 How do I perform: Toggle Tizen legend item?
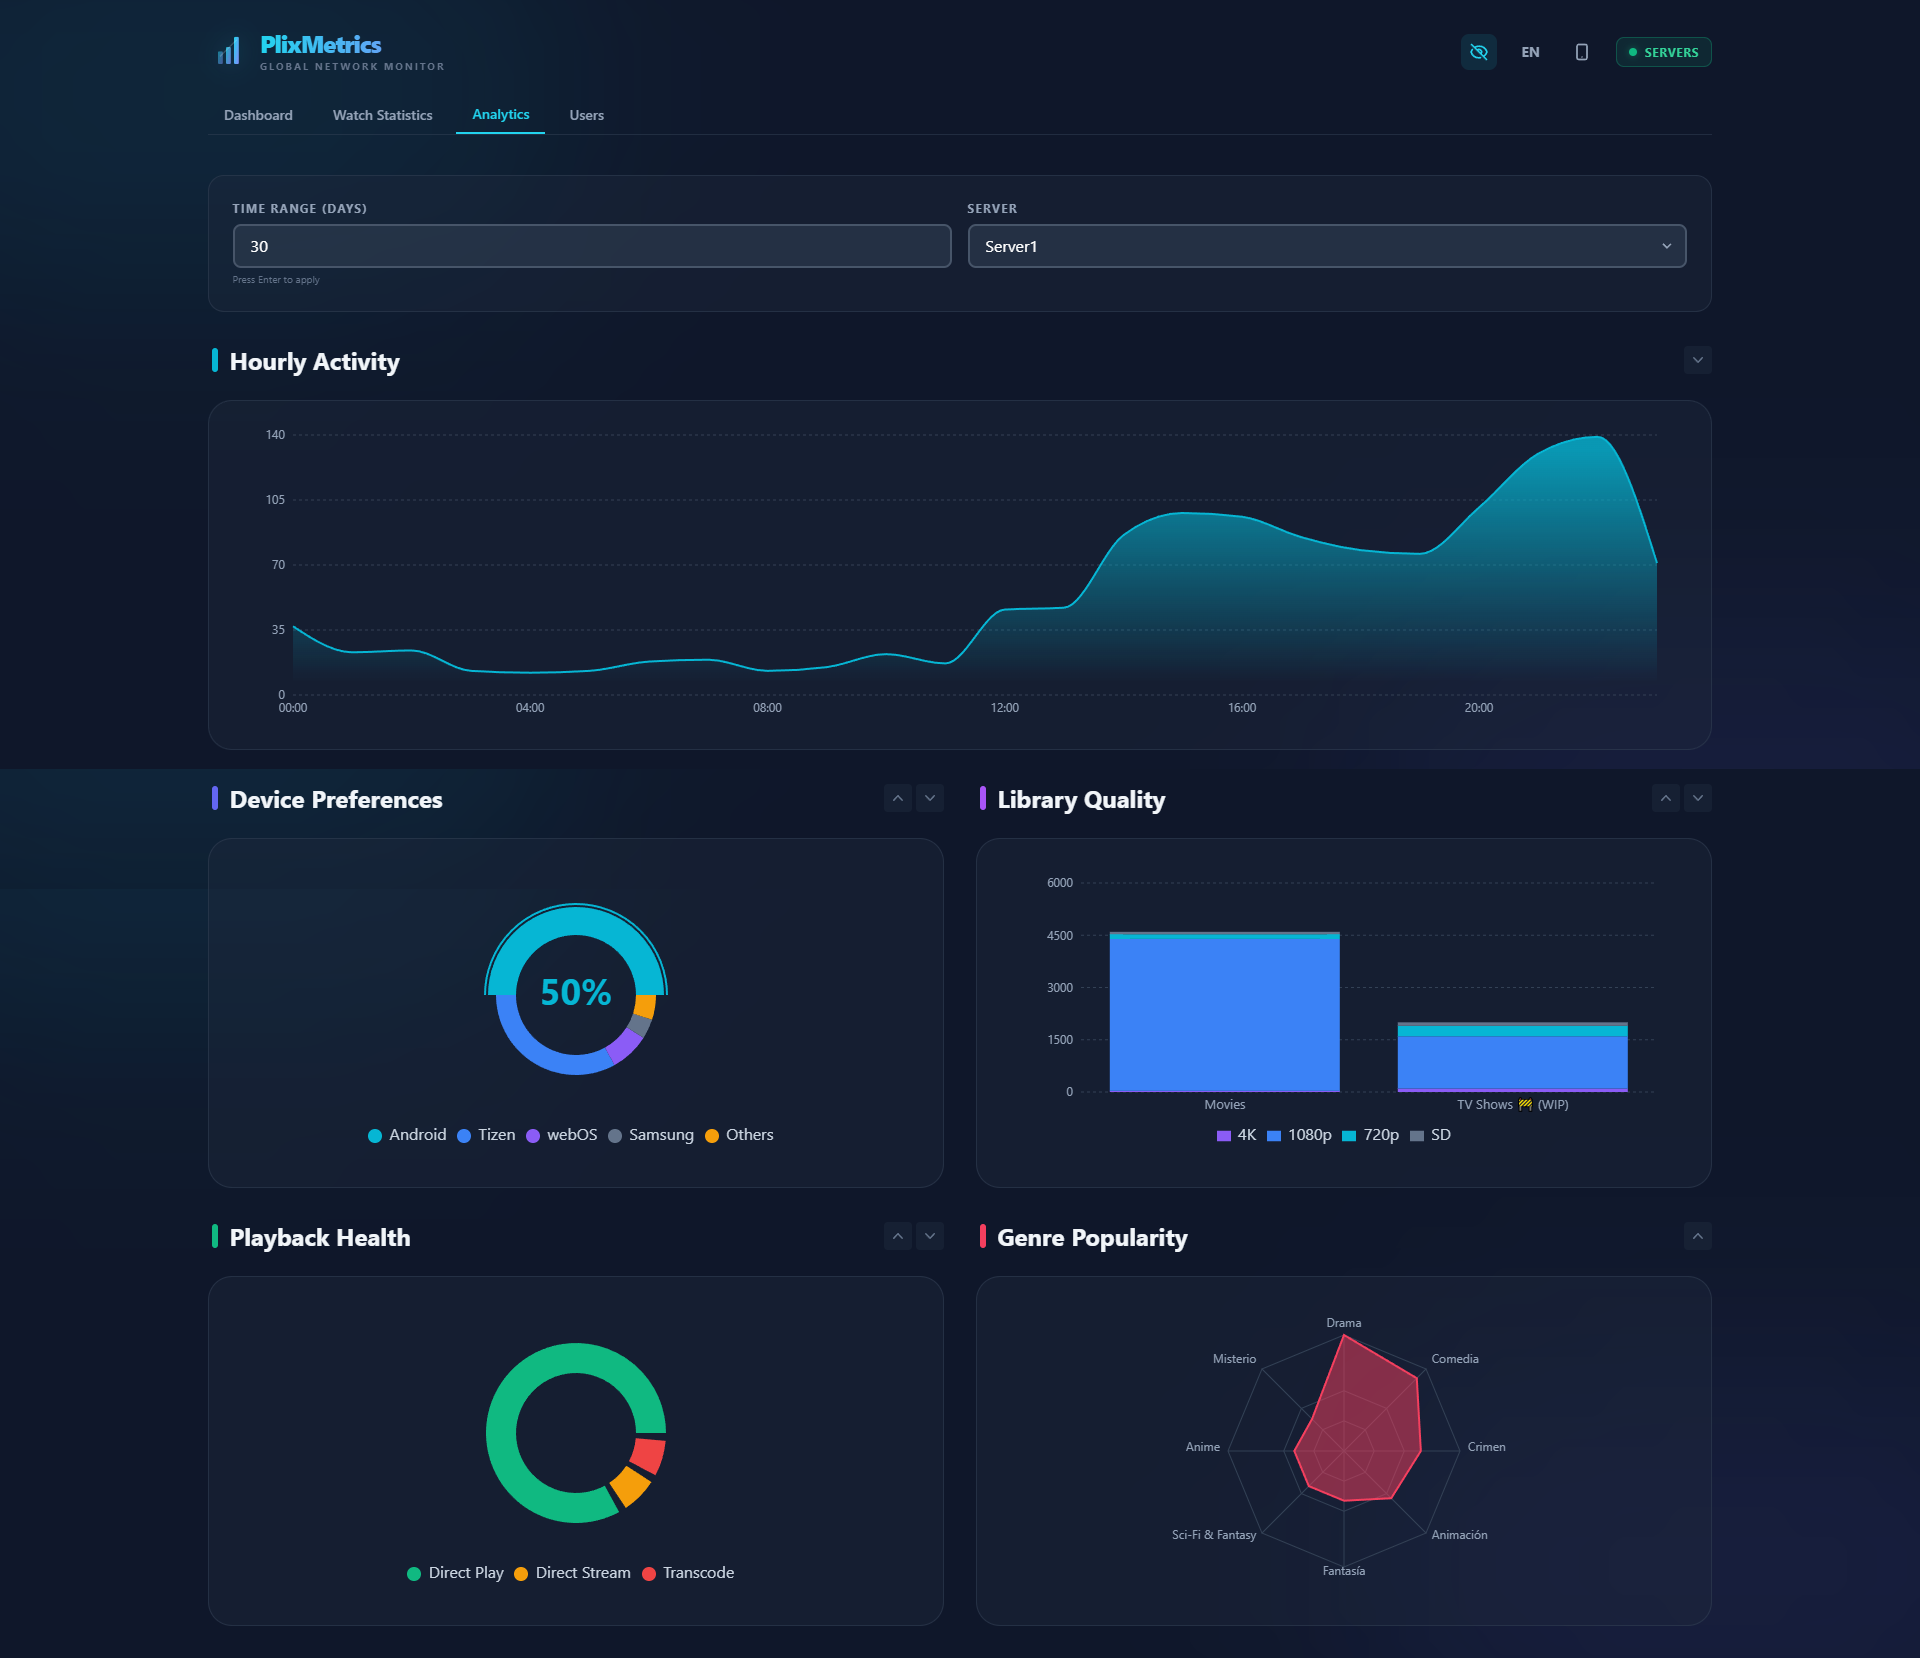(486, 1135)
